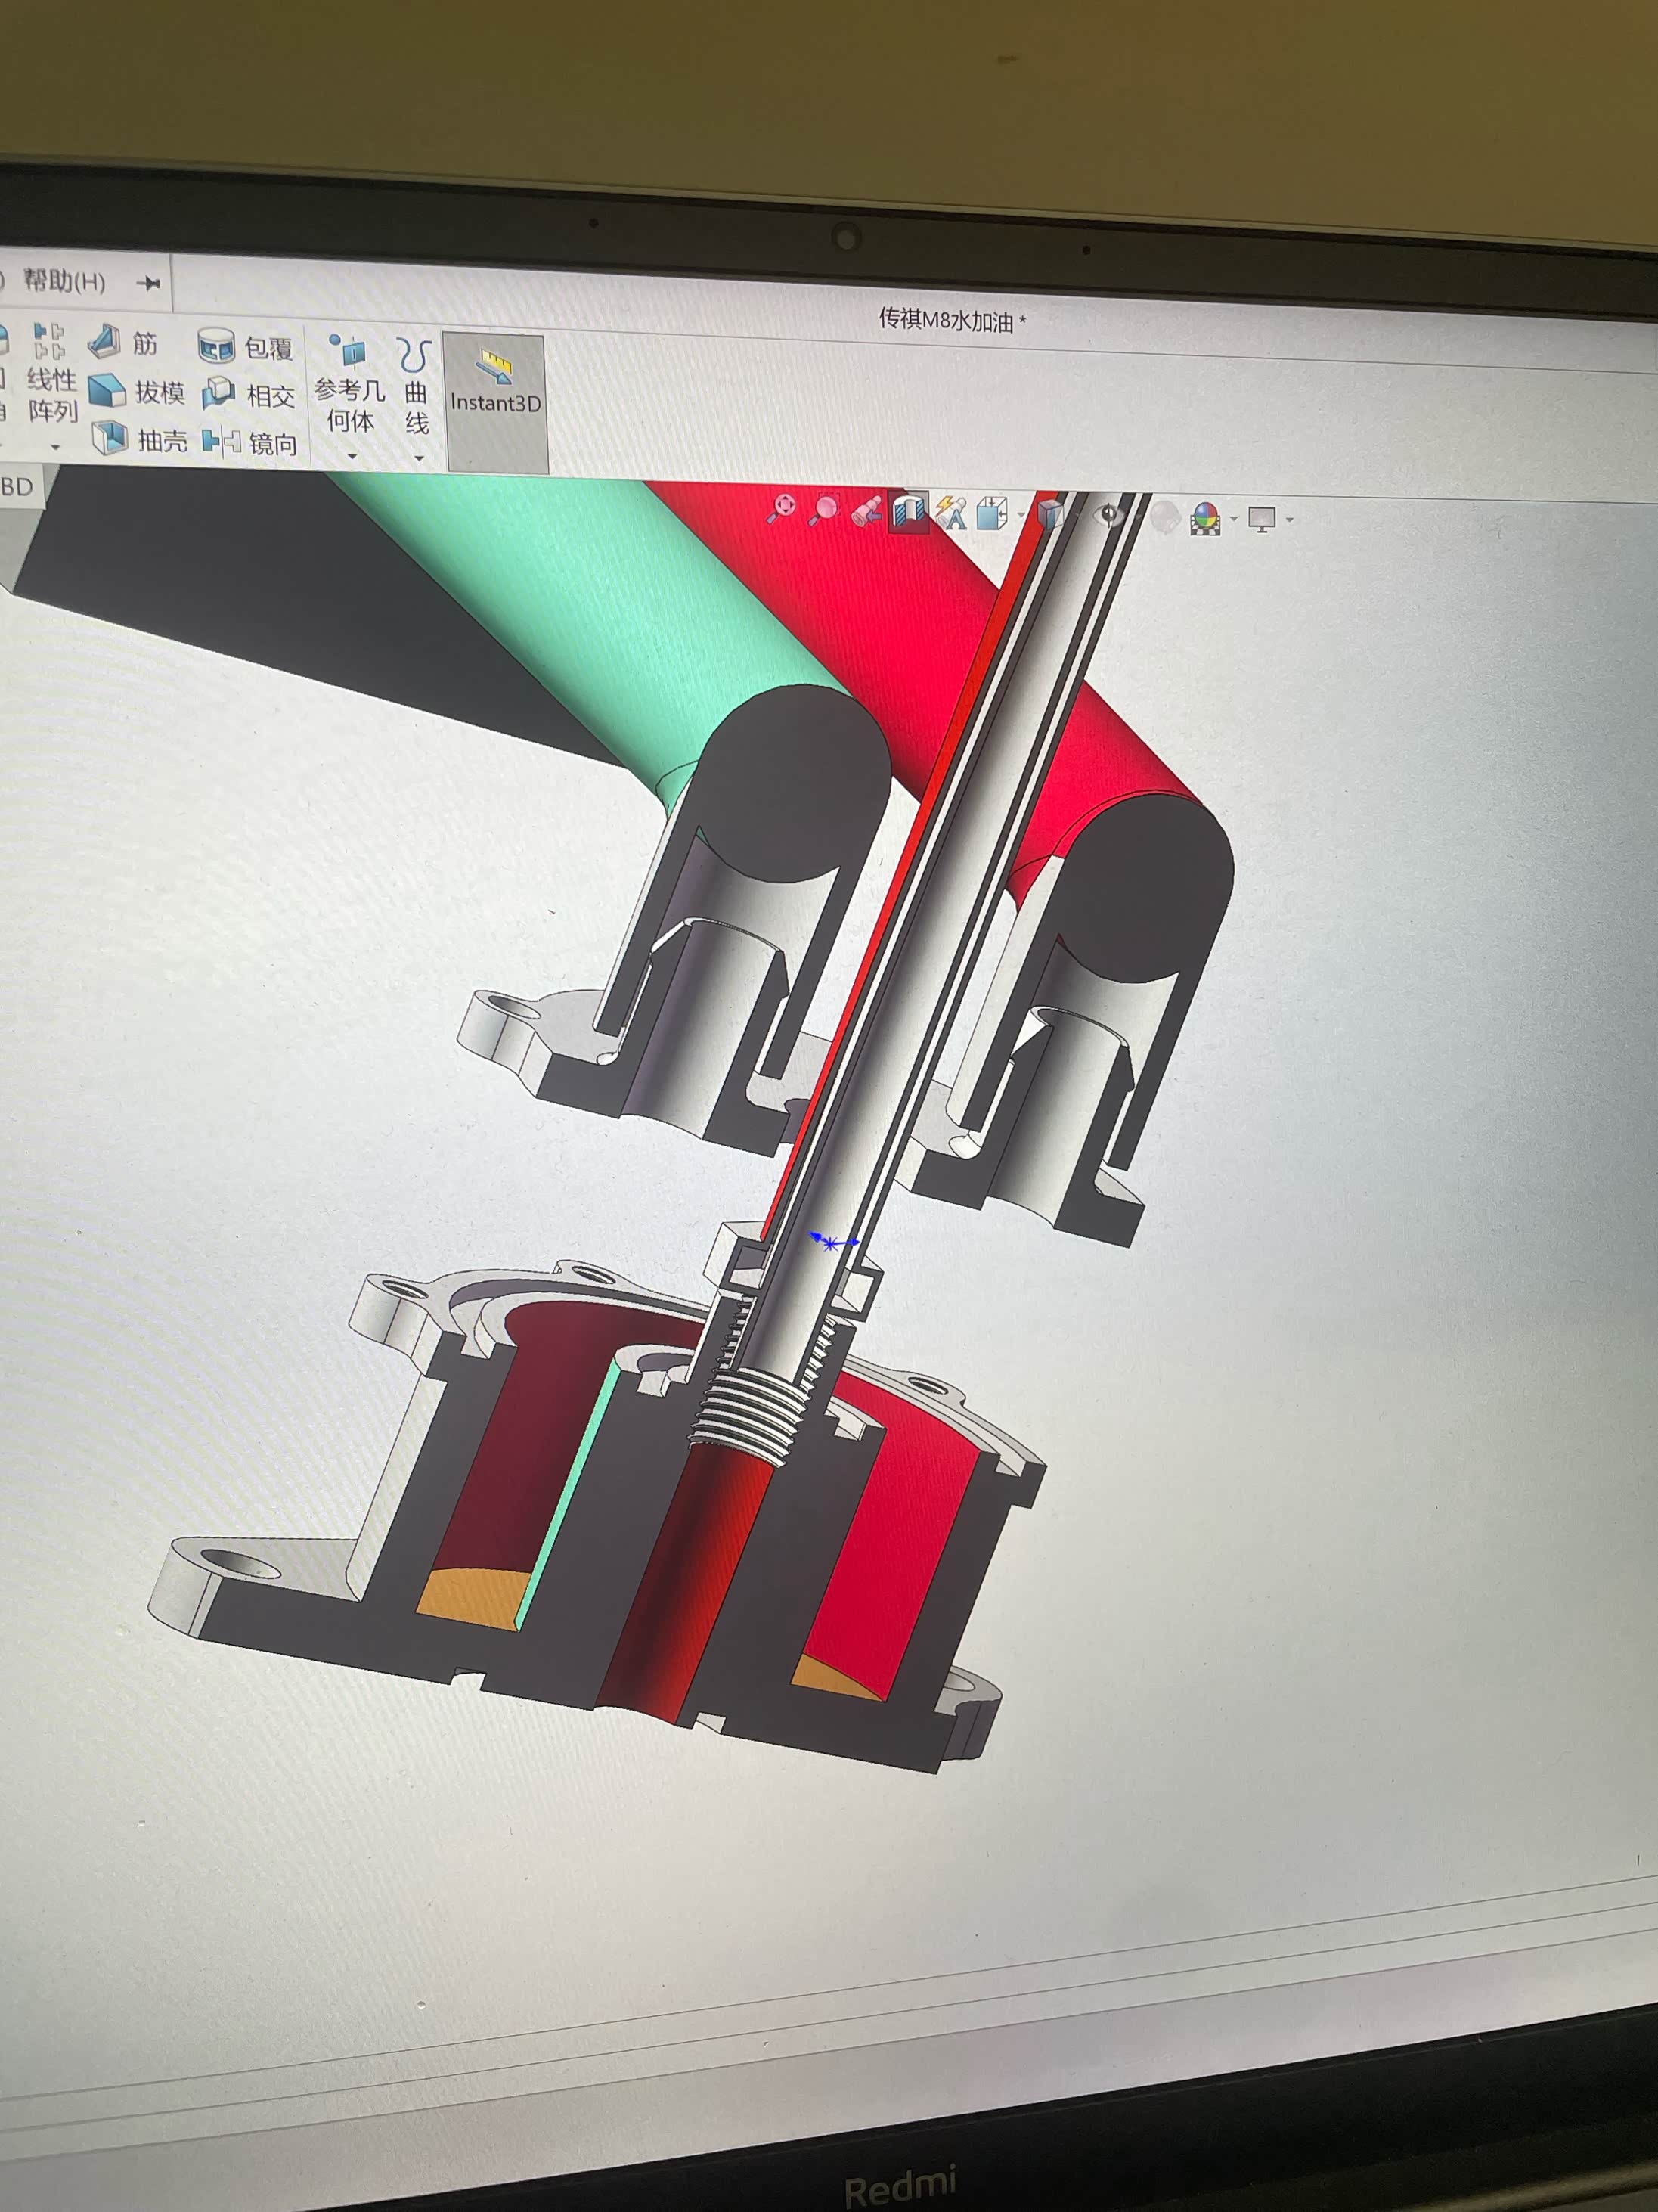Viewport: 1658px width, 2212px height.
Task: Select the Shell (抽壳) feature tool
Action: pyautogui.click(x=140, y=439)
